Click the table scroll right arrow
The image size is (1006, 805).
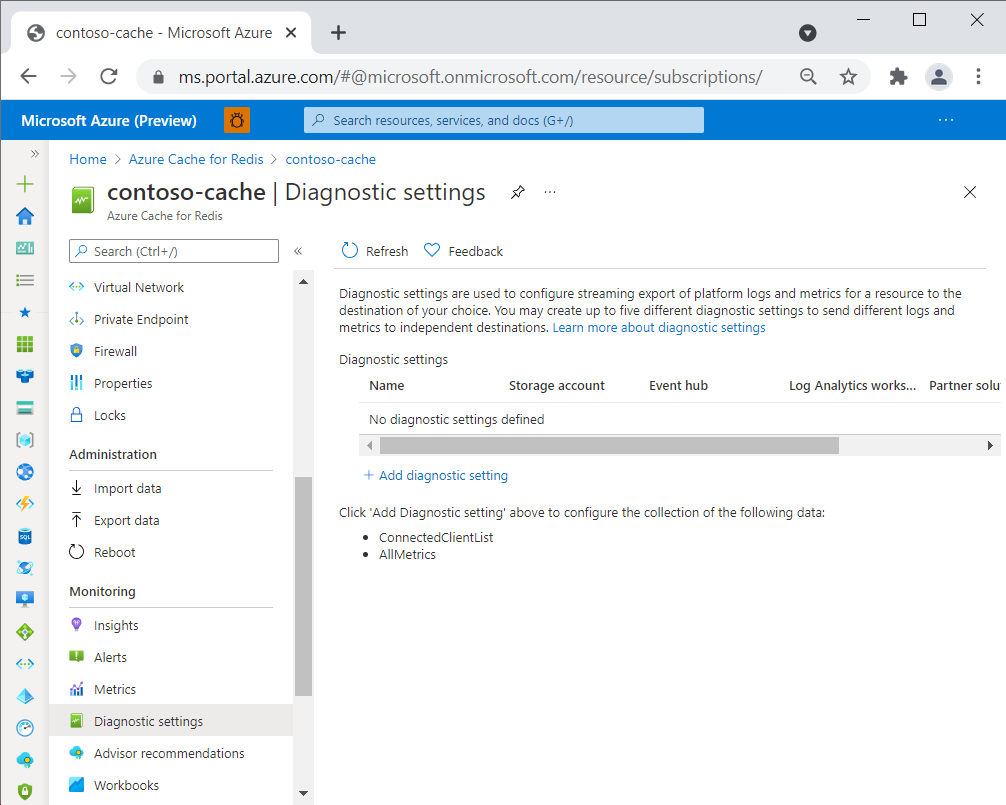(x=990, y=445)
